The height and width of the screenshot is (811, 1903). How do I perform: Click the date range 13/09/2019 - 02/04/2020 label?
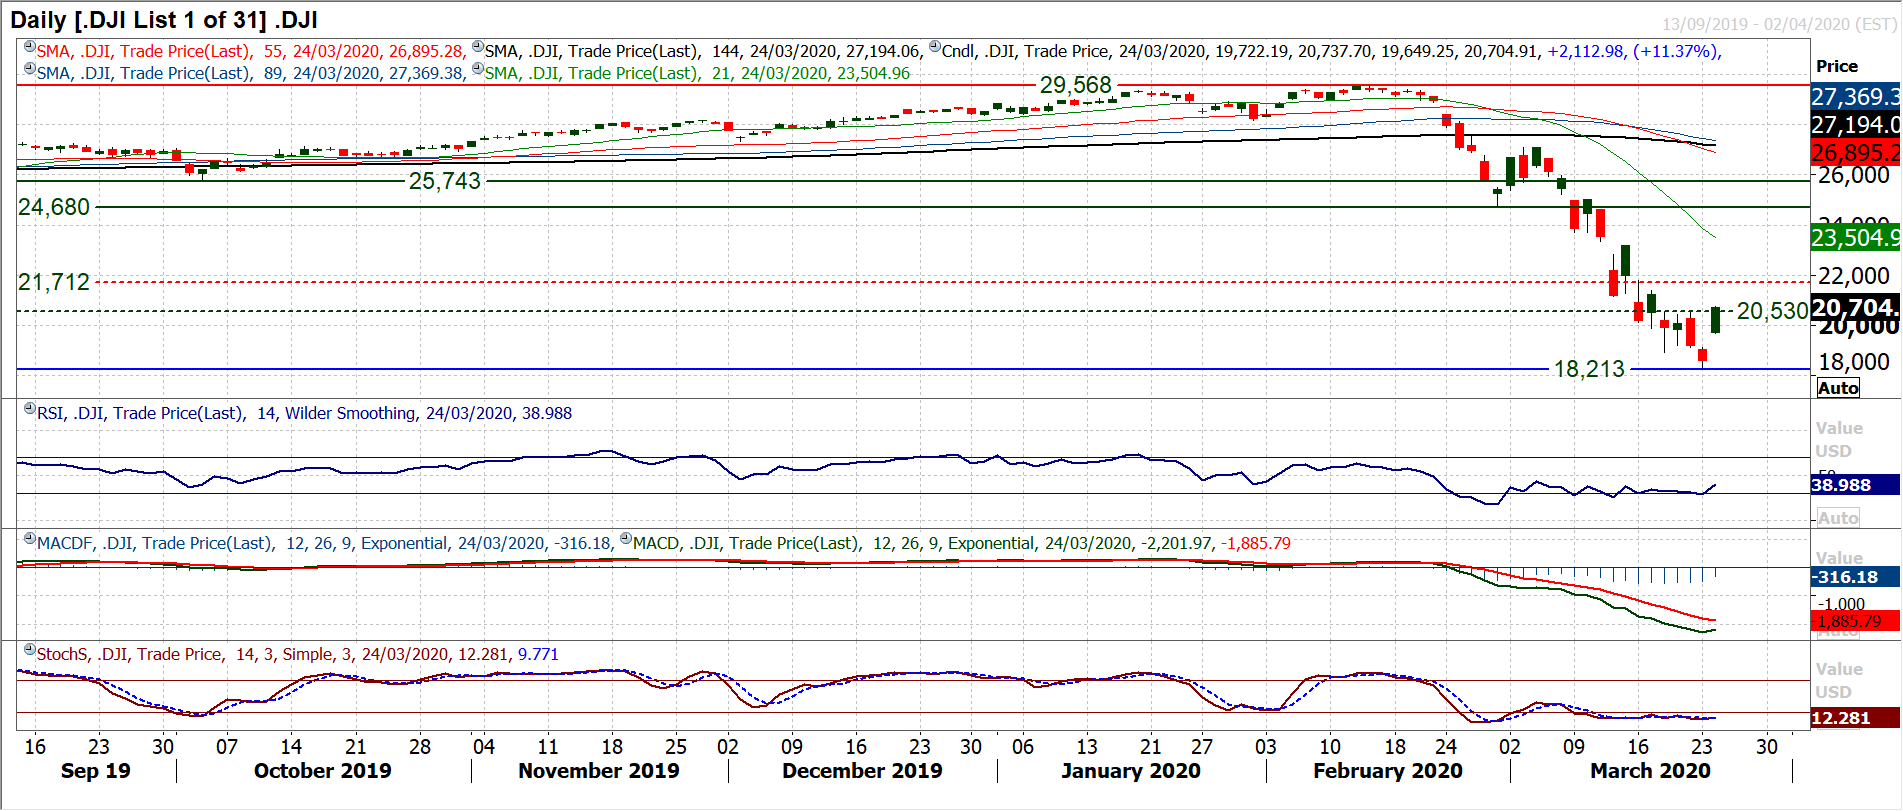click(1779, 24)
